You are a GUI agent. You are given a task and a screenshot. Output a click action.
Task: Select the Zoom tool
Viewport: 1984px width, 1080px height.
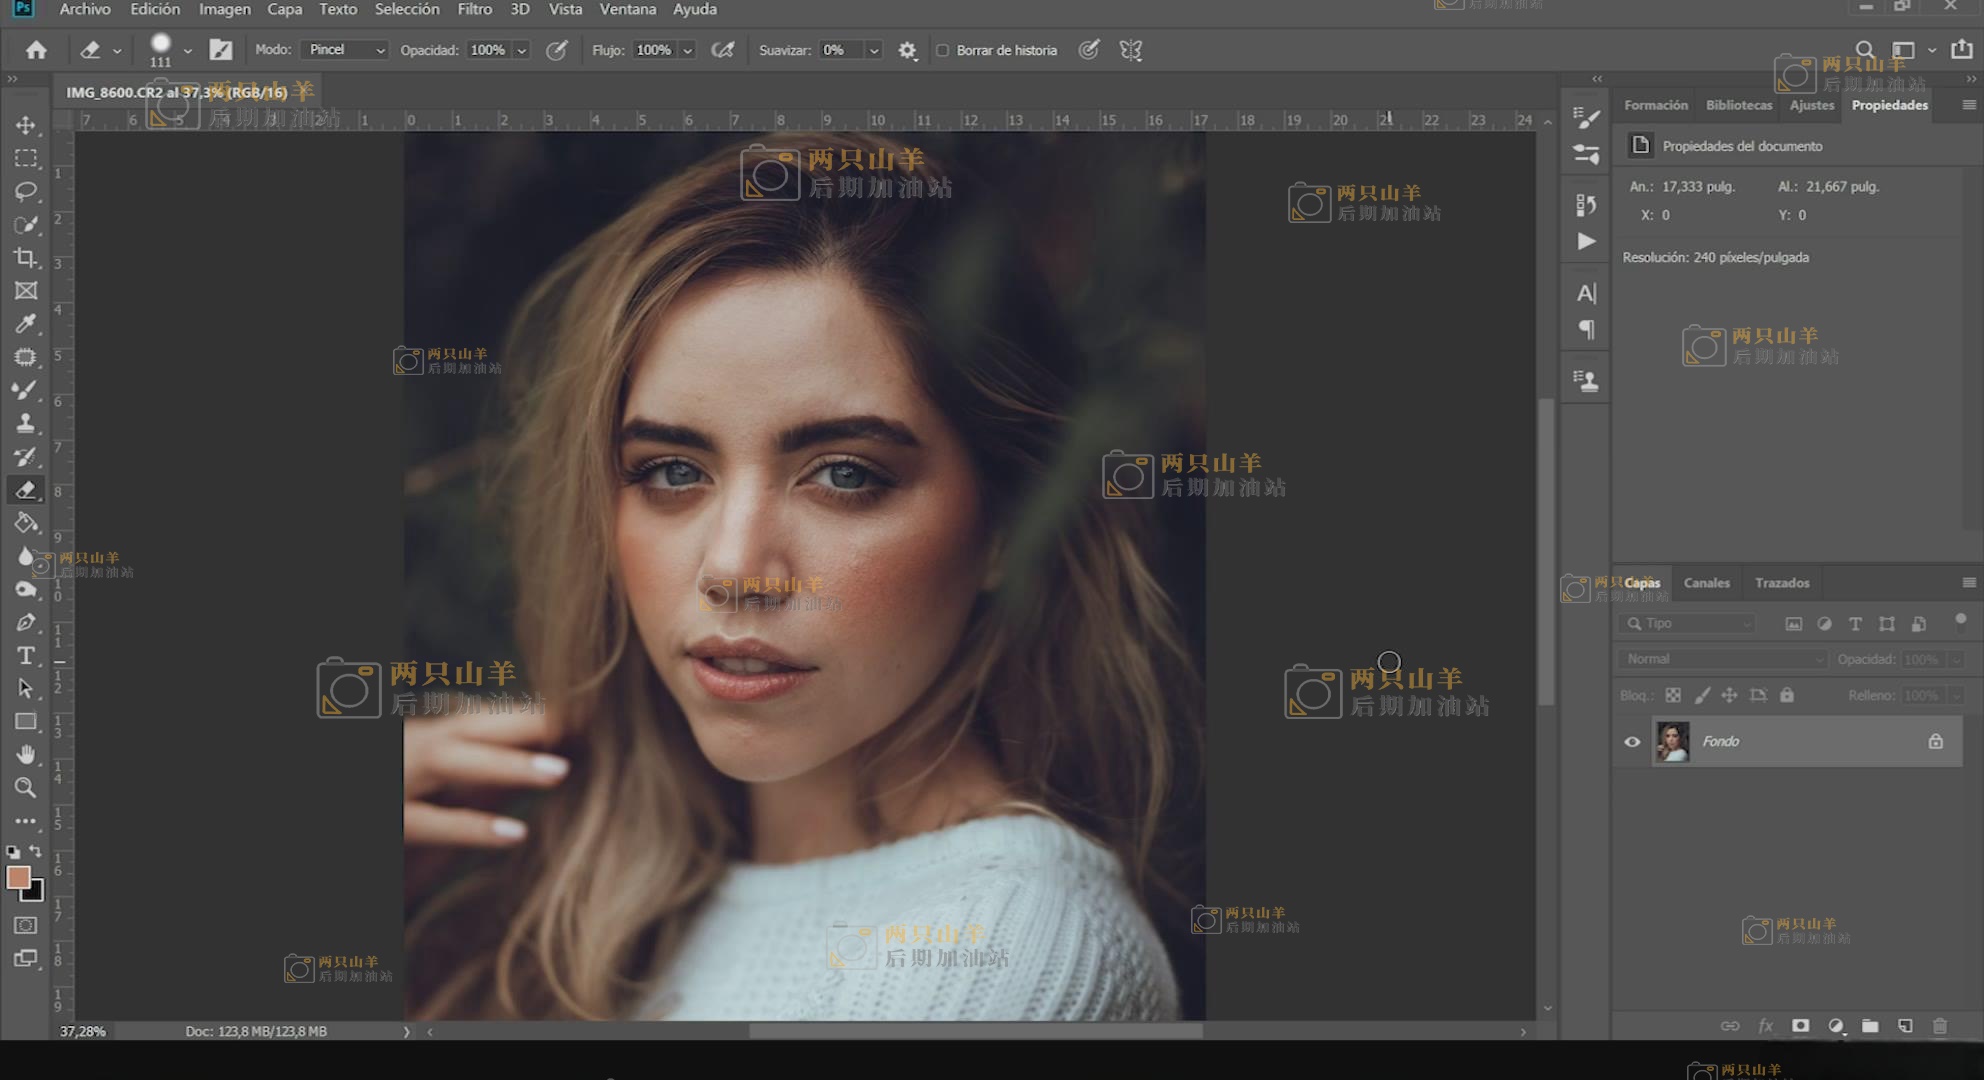pos(26,787)
